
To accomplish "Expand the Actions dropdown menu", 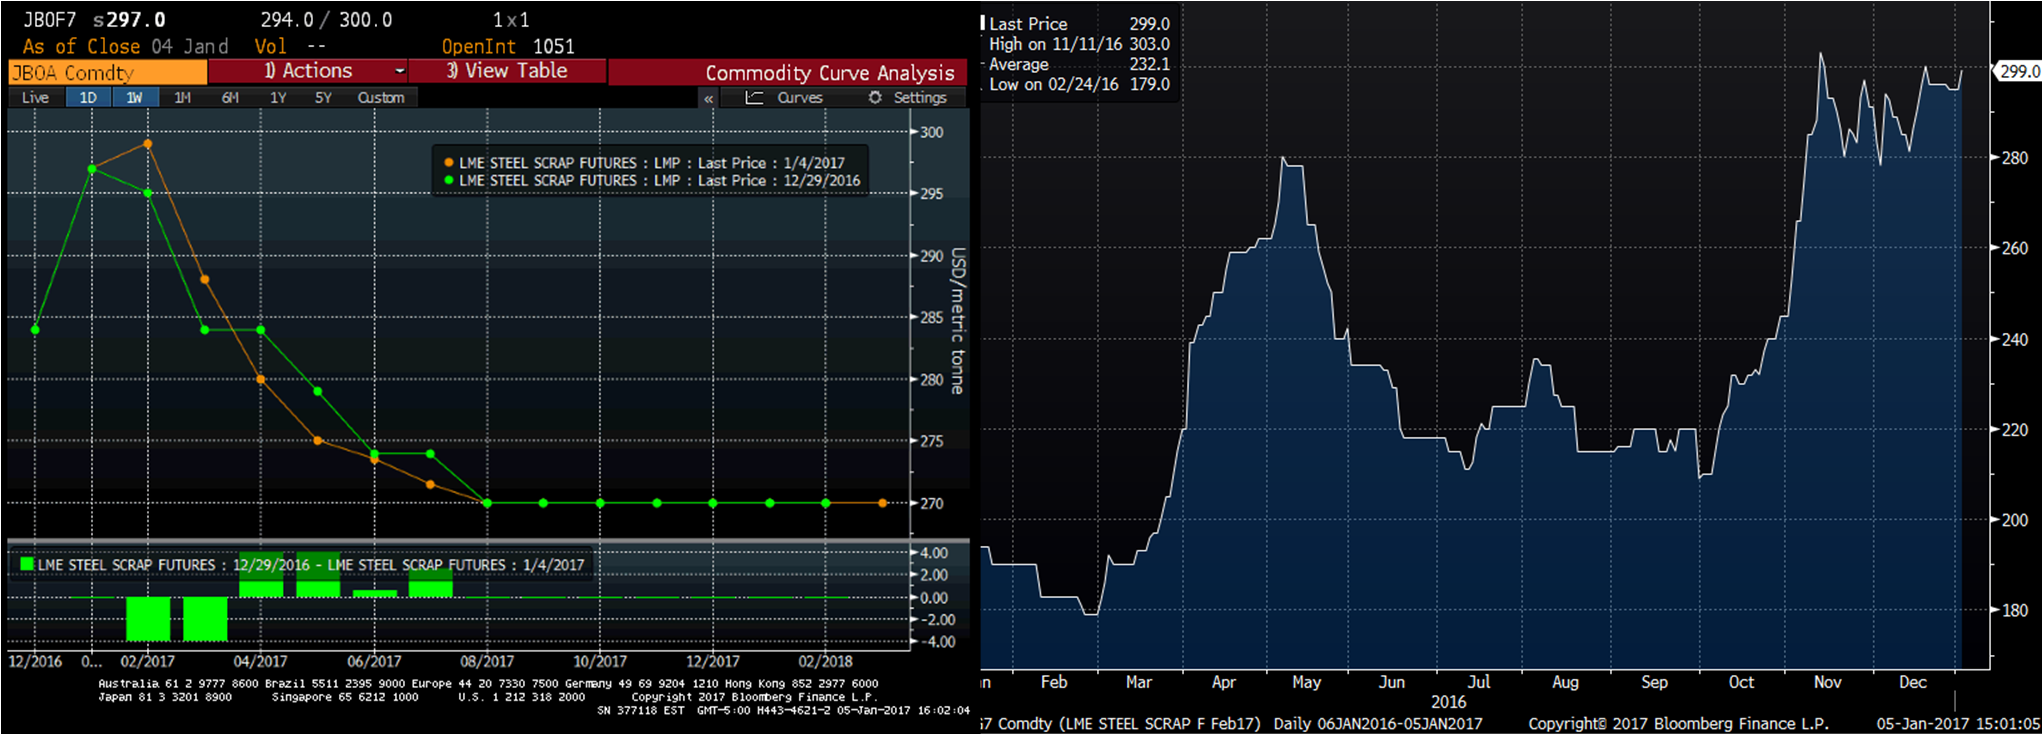I will point(399,71).
